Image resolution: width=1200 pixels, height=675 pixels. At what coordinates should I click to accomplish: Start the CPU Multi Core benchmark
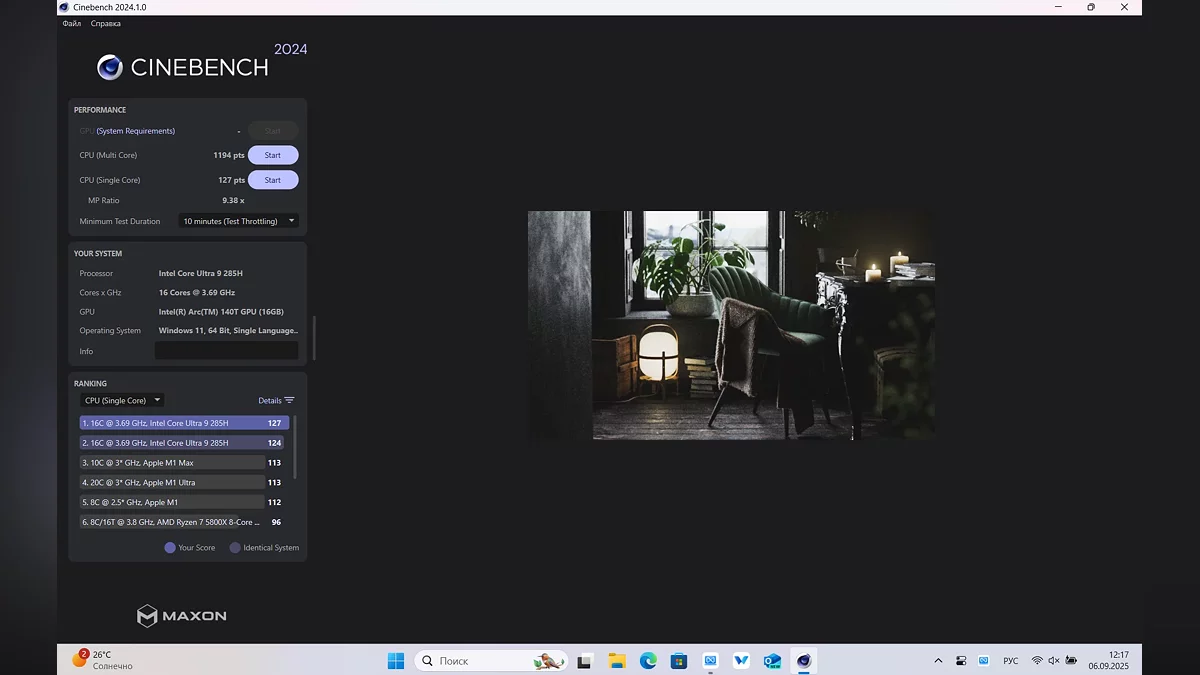[272, 155]
